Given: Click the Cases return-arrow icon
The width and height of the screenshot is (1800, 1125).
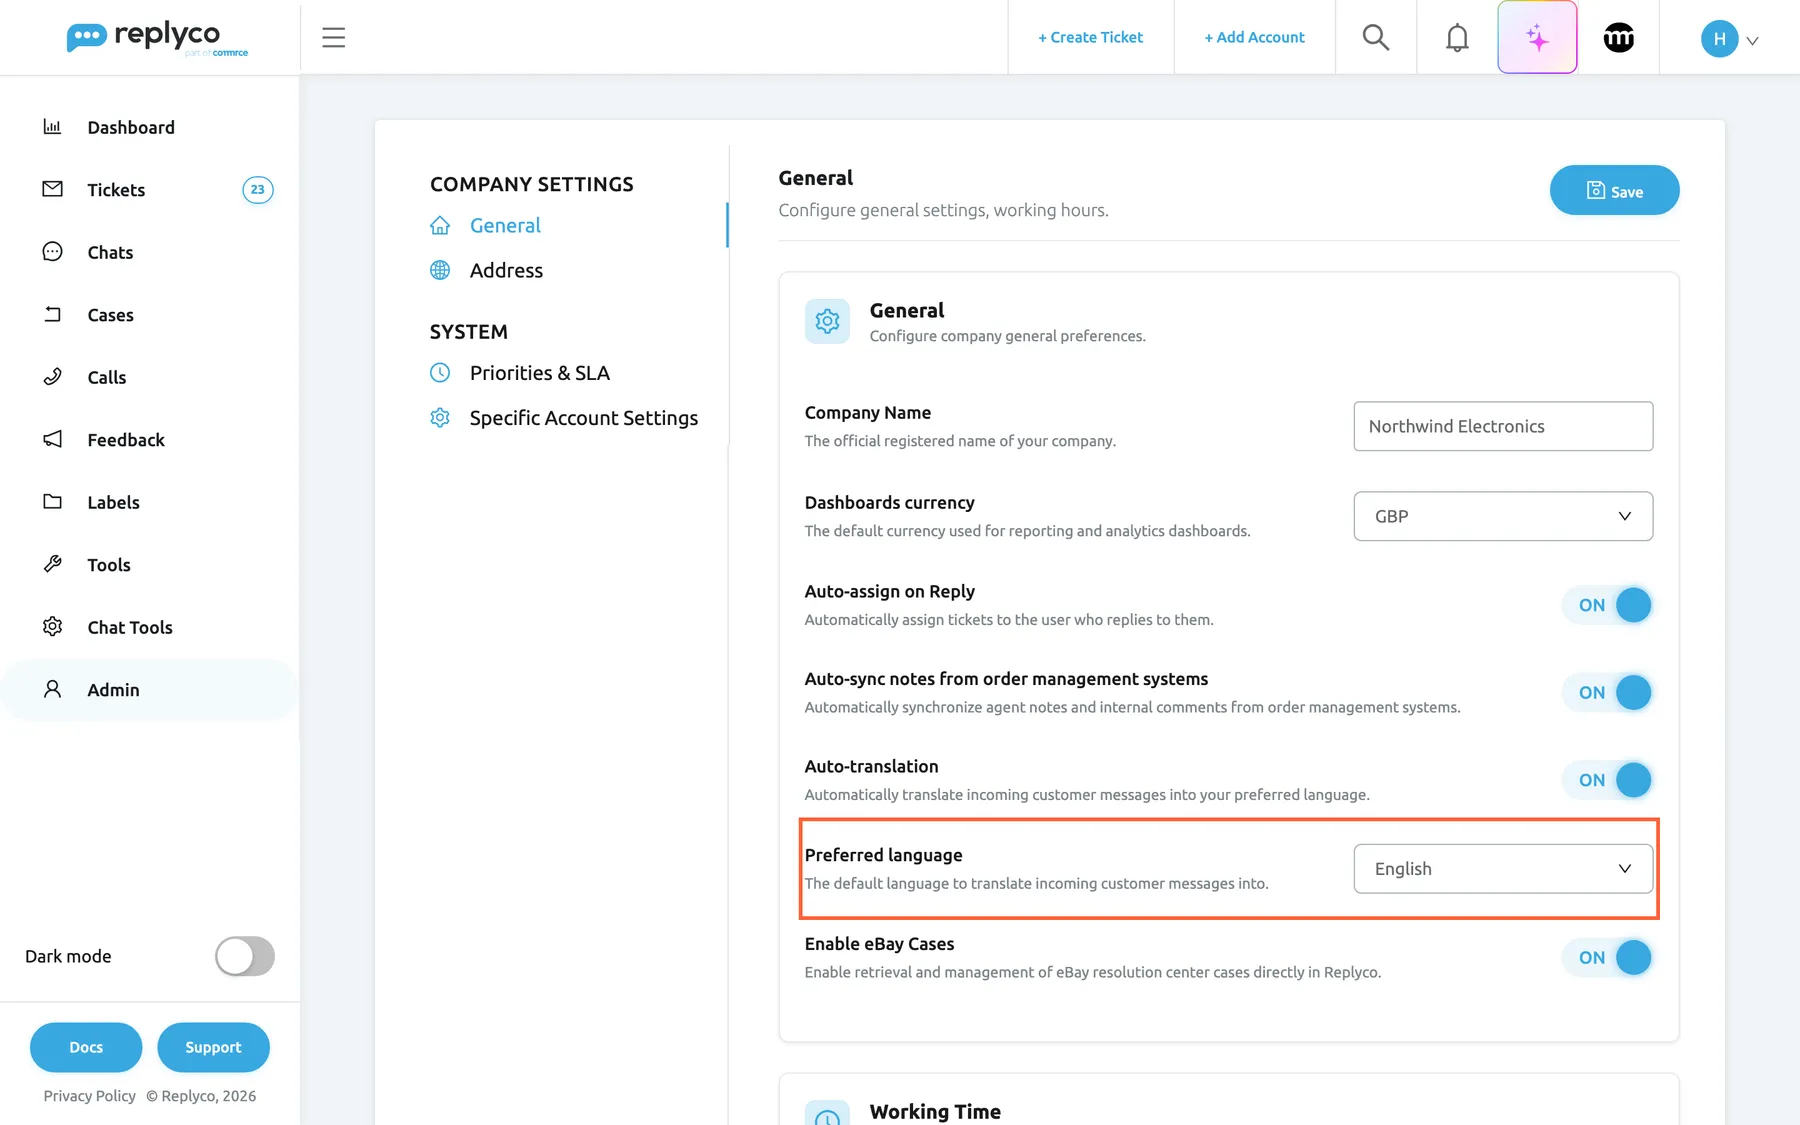Looking at the screenshot, I should 53,314.
